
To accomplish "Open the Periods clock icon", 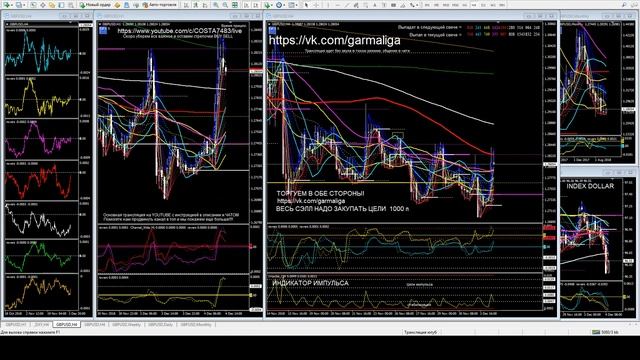I will (279, 5).
